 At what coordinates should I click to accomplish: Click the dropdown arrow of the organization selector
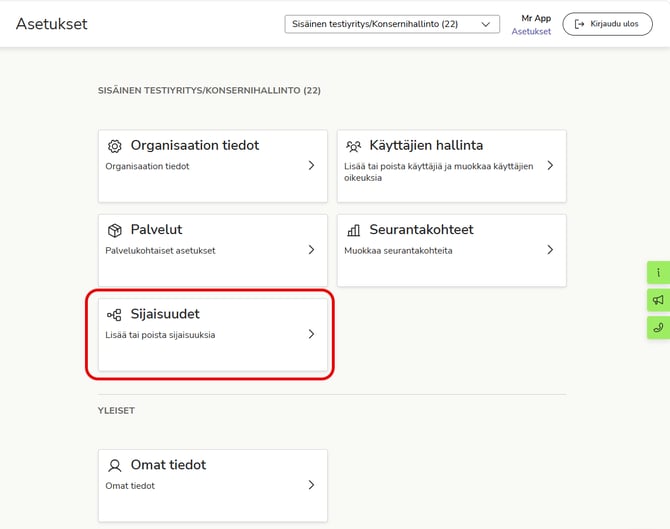tap(485, 24)
